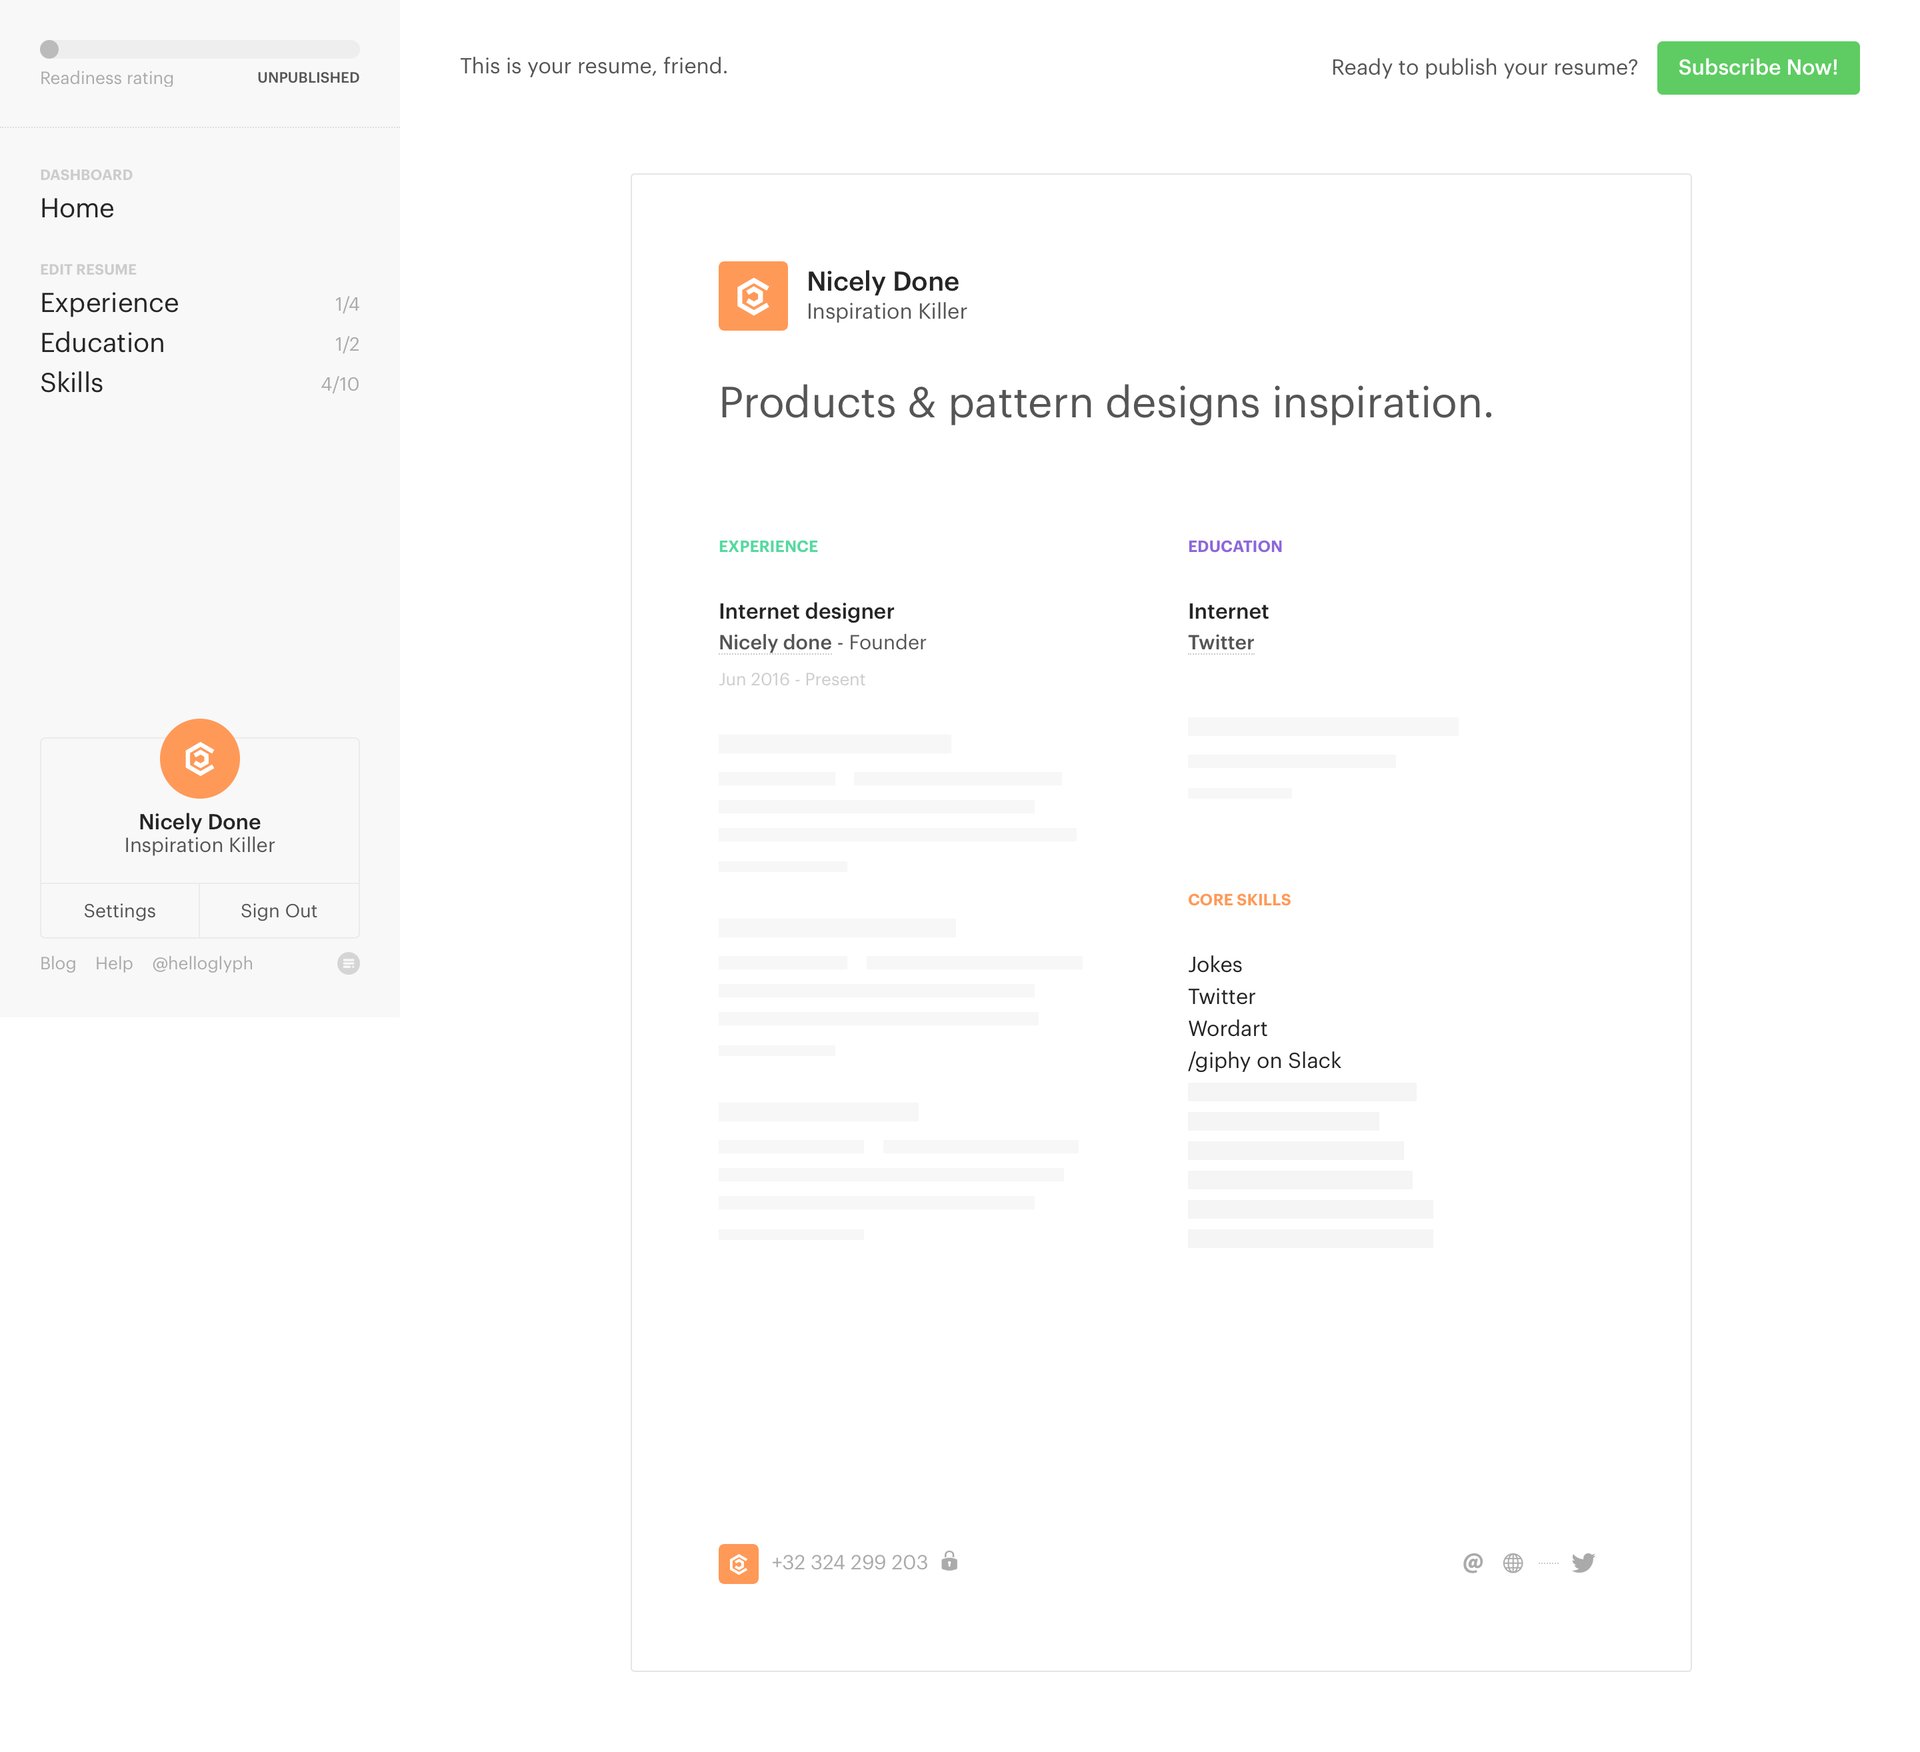Click the underlined Nicely done company link
Screen dimensions: 1920x1752
click(774, 642)
